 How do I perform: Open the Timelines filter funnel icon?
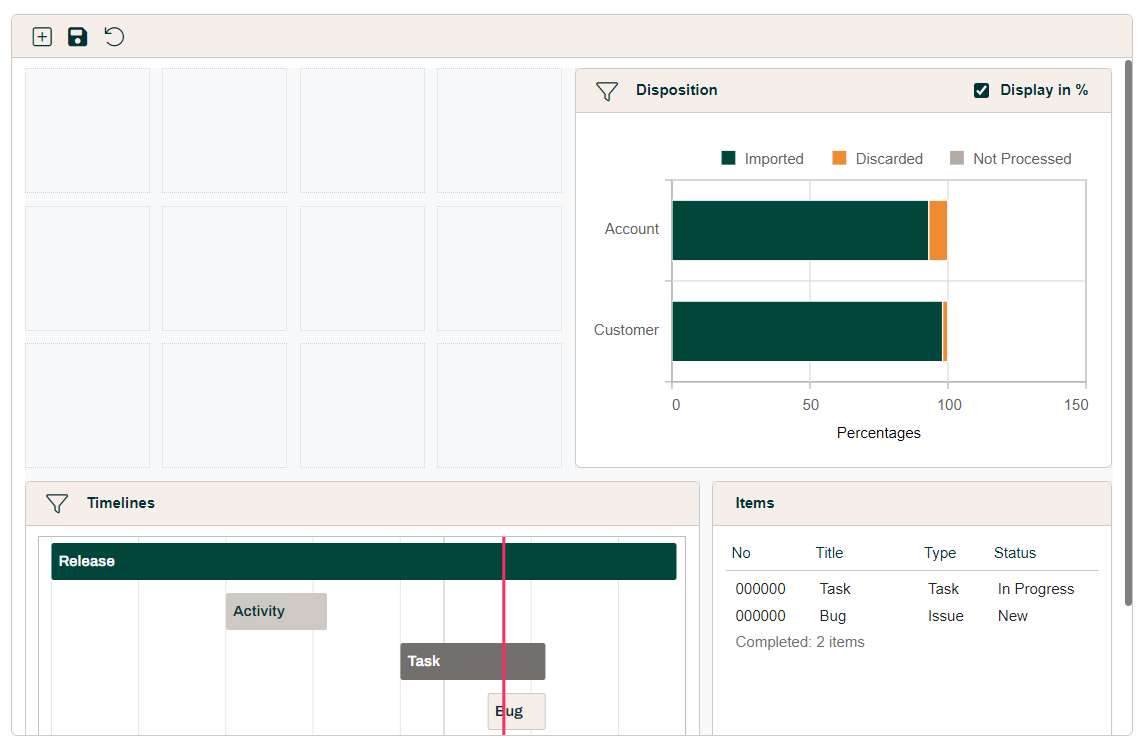[57, 504]
